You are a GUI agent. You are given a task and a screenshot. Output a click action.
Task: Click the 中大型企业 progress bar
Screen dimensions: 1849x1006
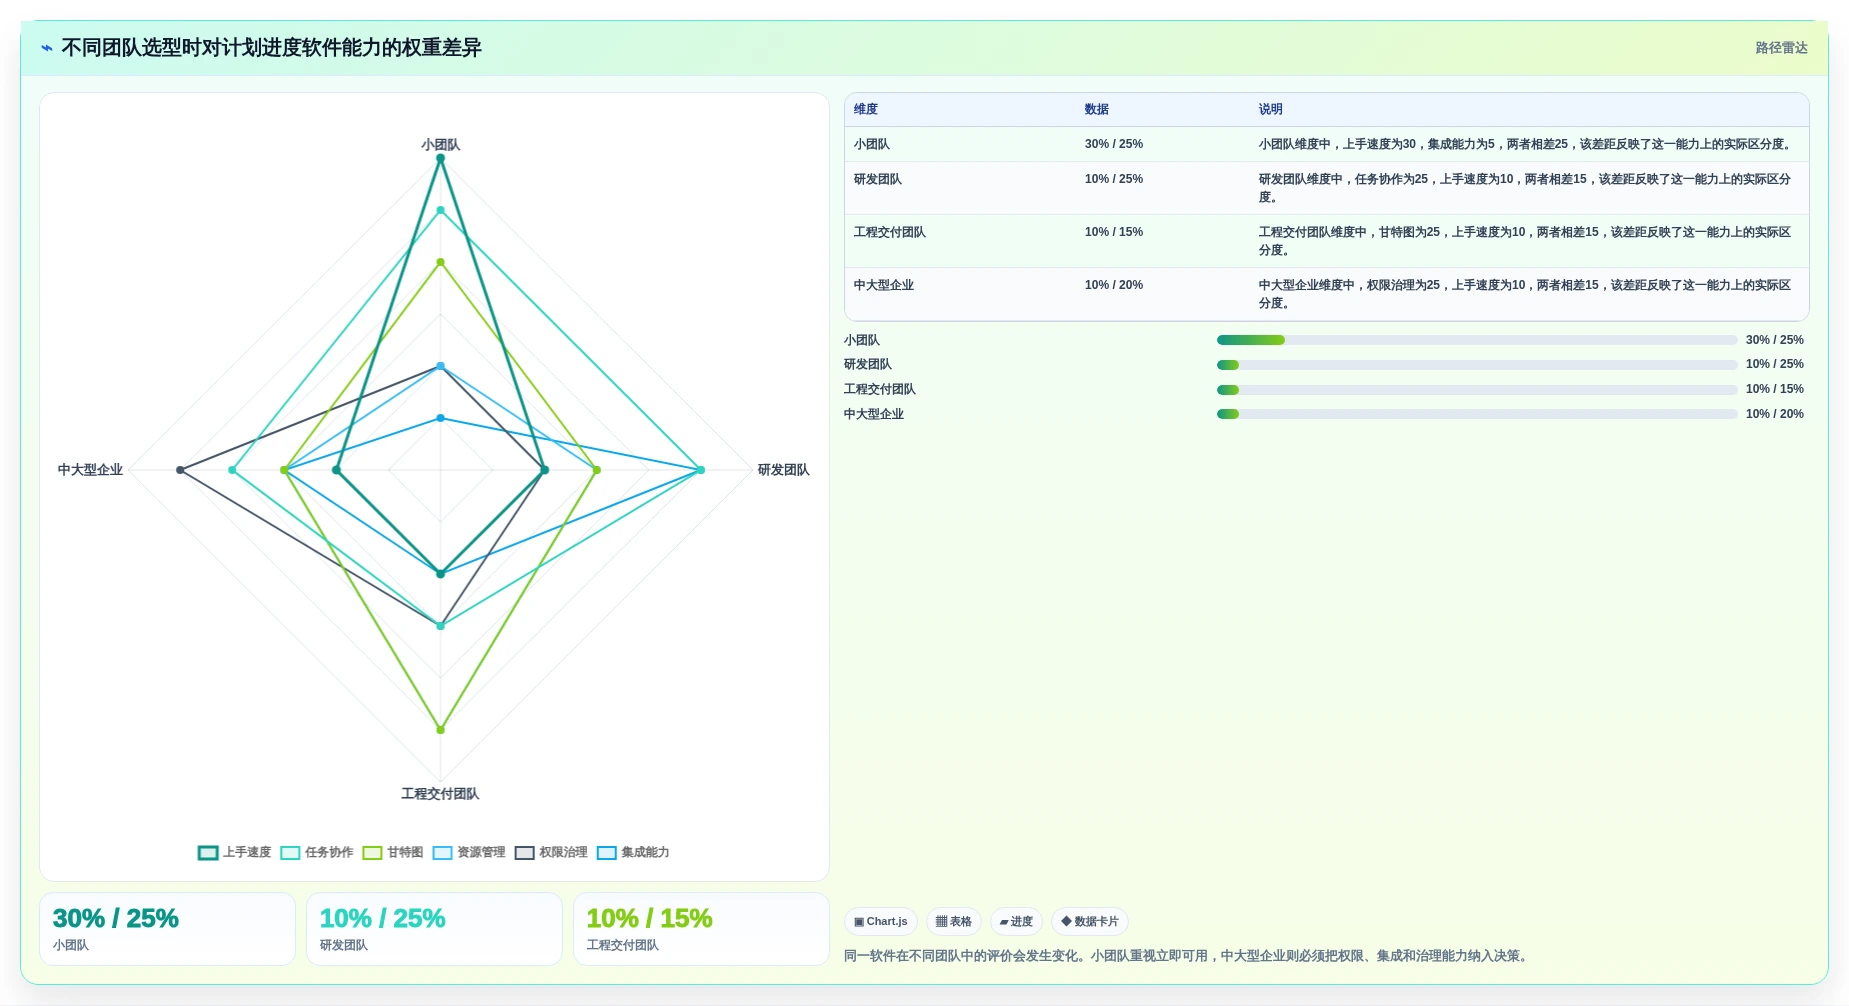tap(1476, 414)
